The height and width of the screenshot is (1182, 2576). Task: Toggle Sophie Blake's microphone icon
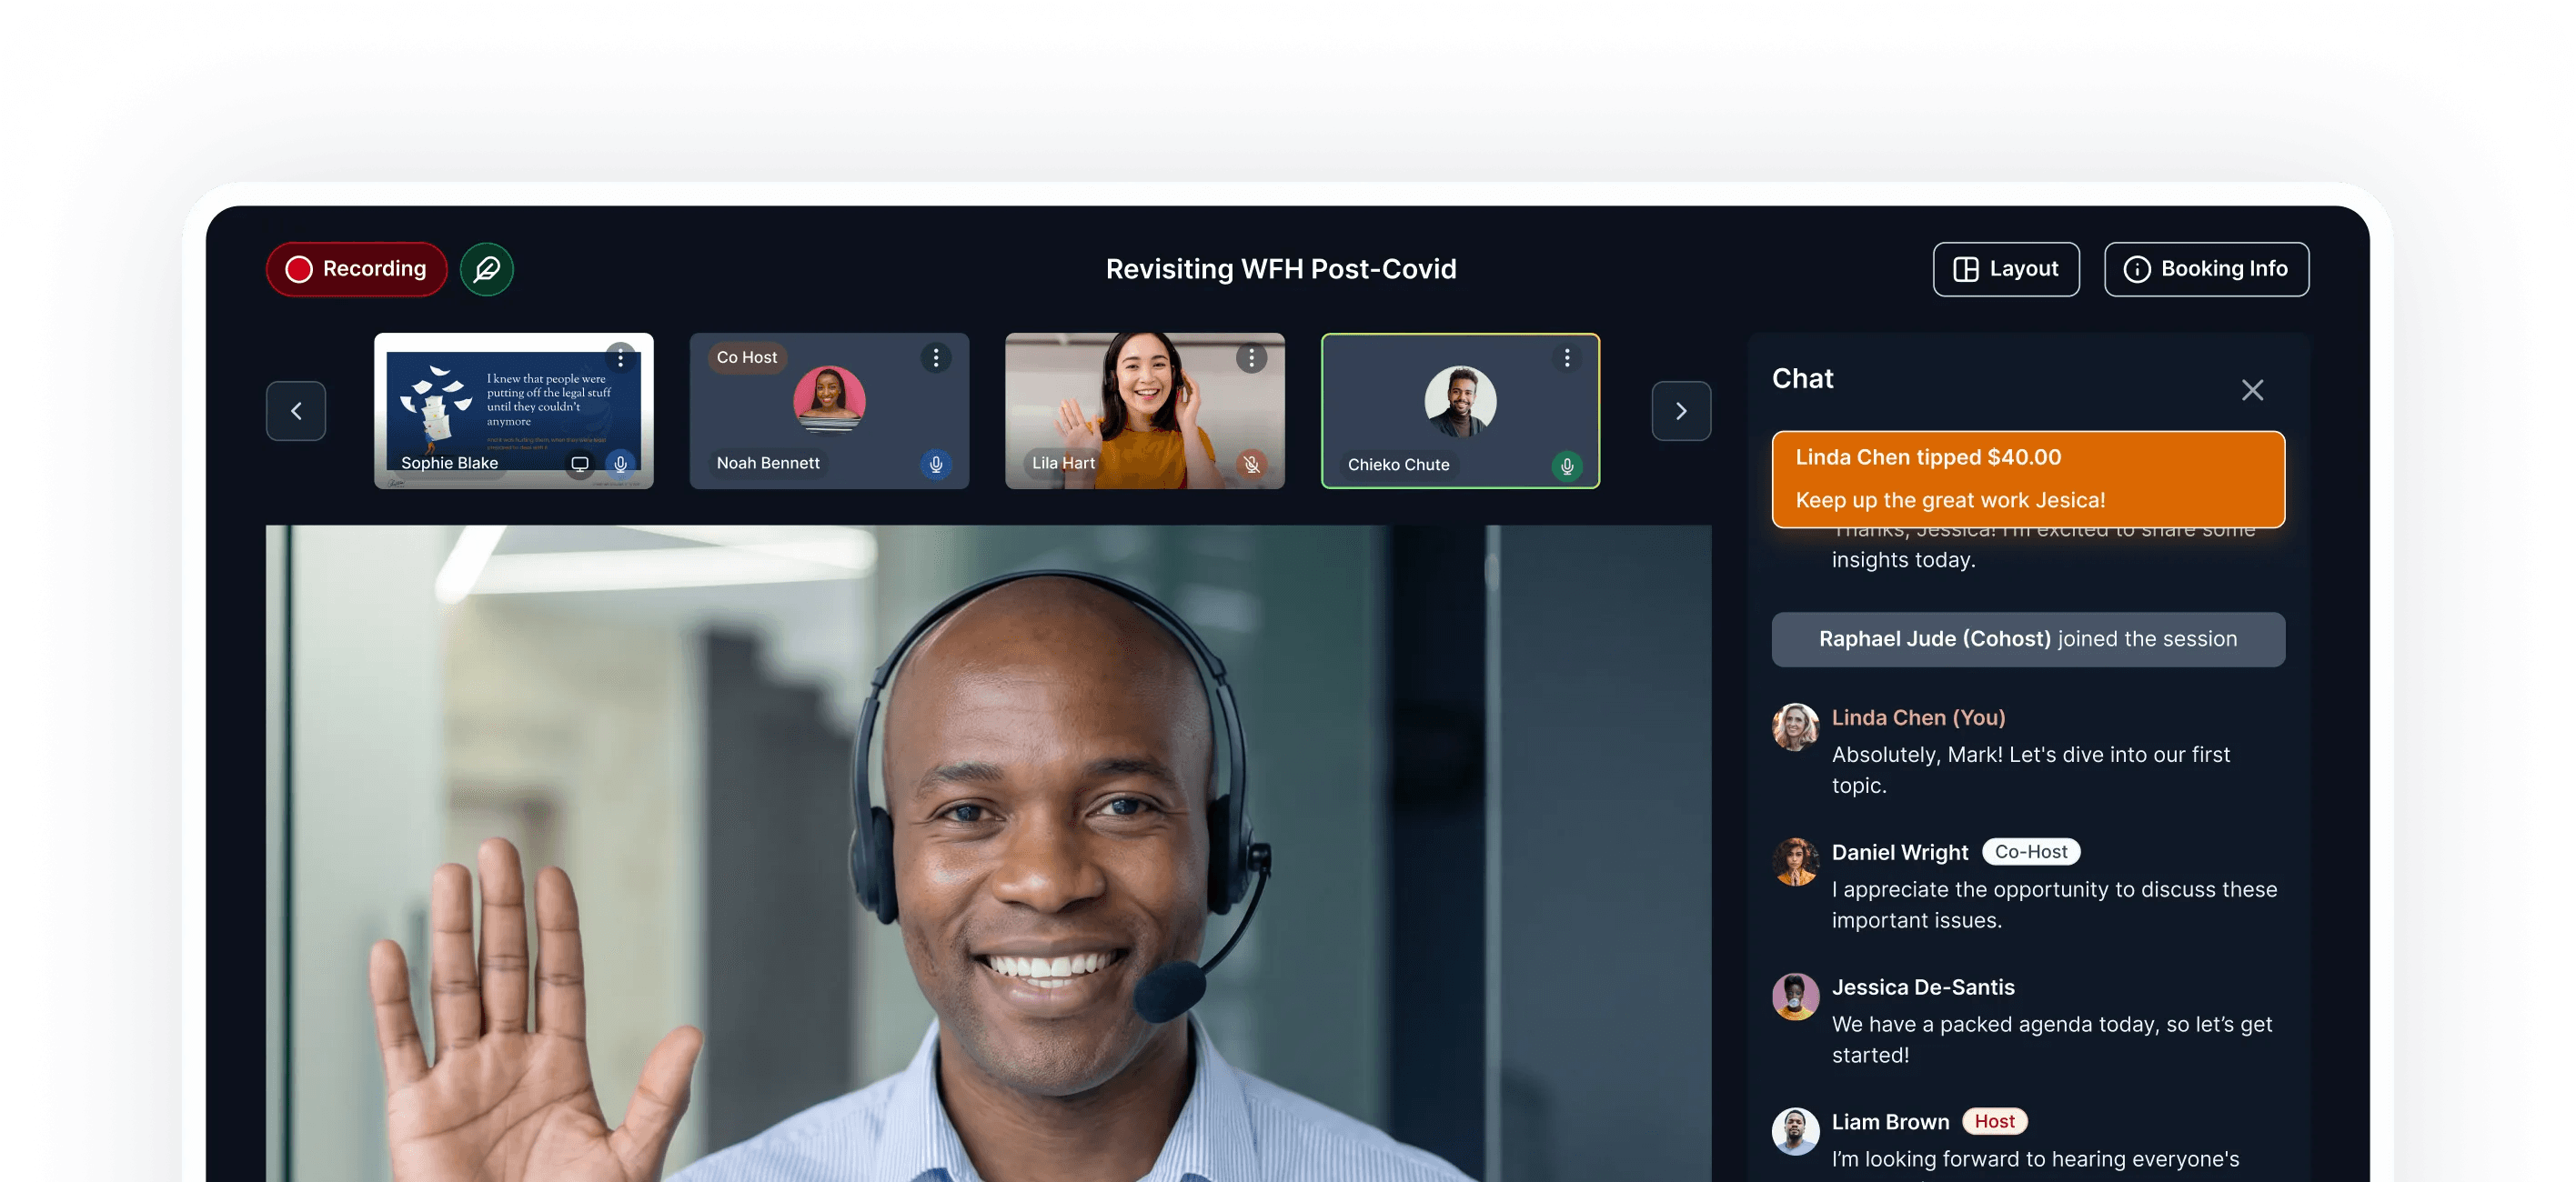pyautogui.click(x=620, y=464)
